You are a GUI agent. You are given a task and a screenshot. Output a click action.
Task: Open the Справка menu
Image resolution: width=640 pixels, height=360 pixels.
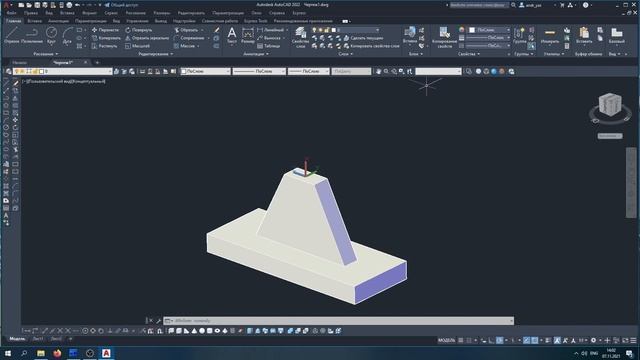(x=277, y=13)
